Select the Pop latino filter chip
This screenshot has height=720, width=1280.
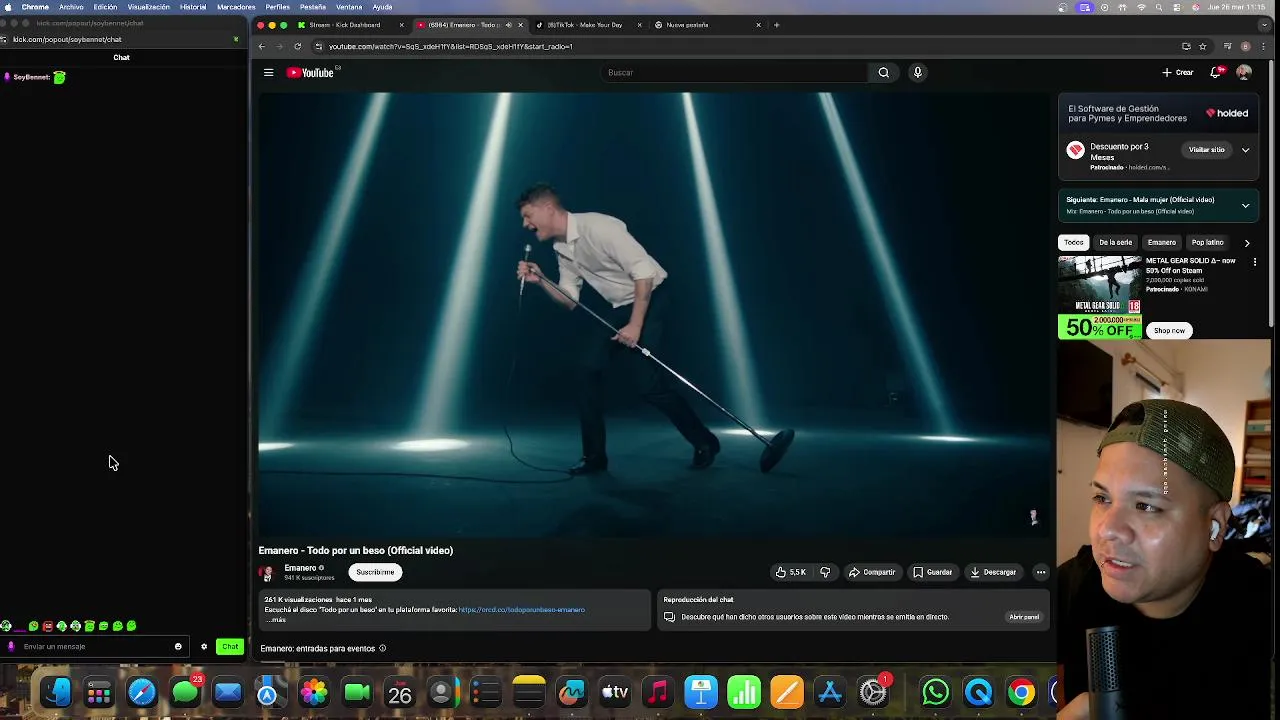1207,242
